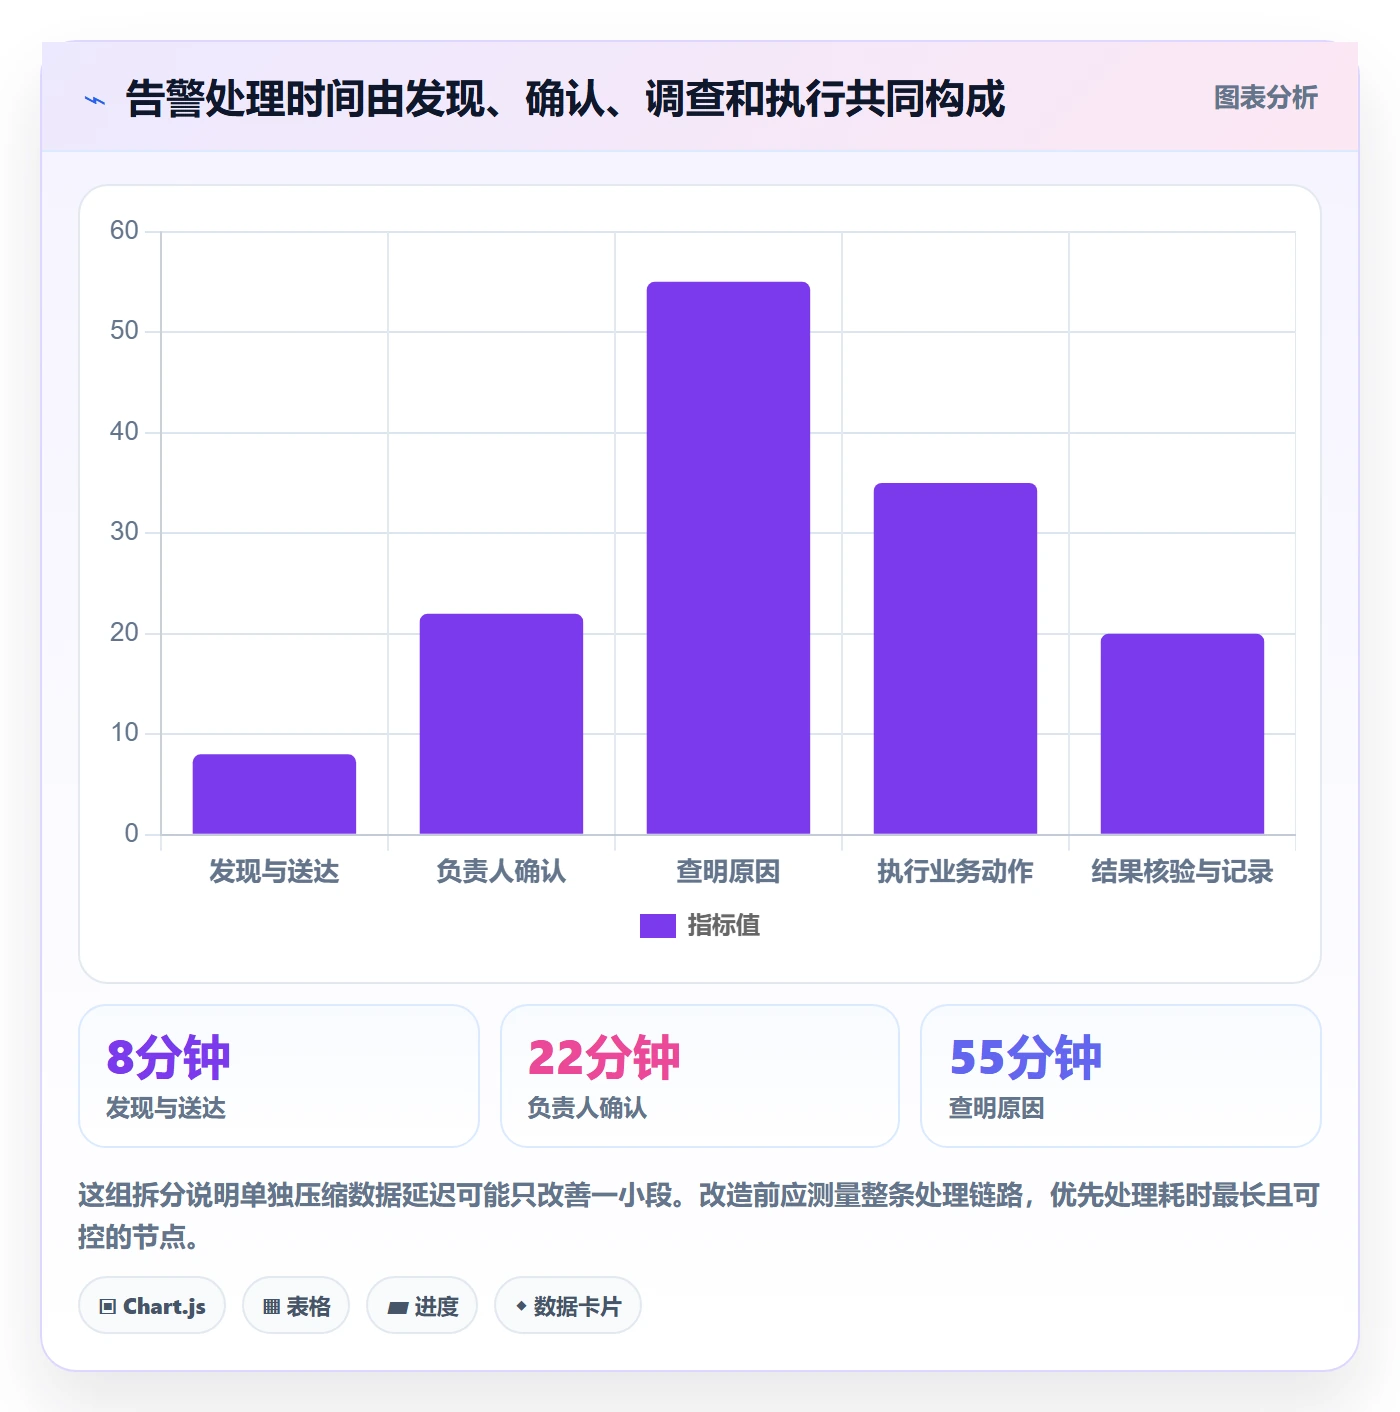Click the title 告警处理时间由发现、确认、调查和执行共同构成
The width and height of the screenshot is (1400, 1412).
[565, 99]
